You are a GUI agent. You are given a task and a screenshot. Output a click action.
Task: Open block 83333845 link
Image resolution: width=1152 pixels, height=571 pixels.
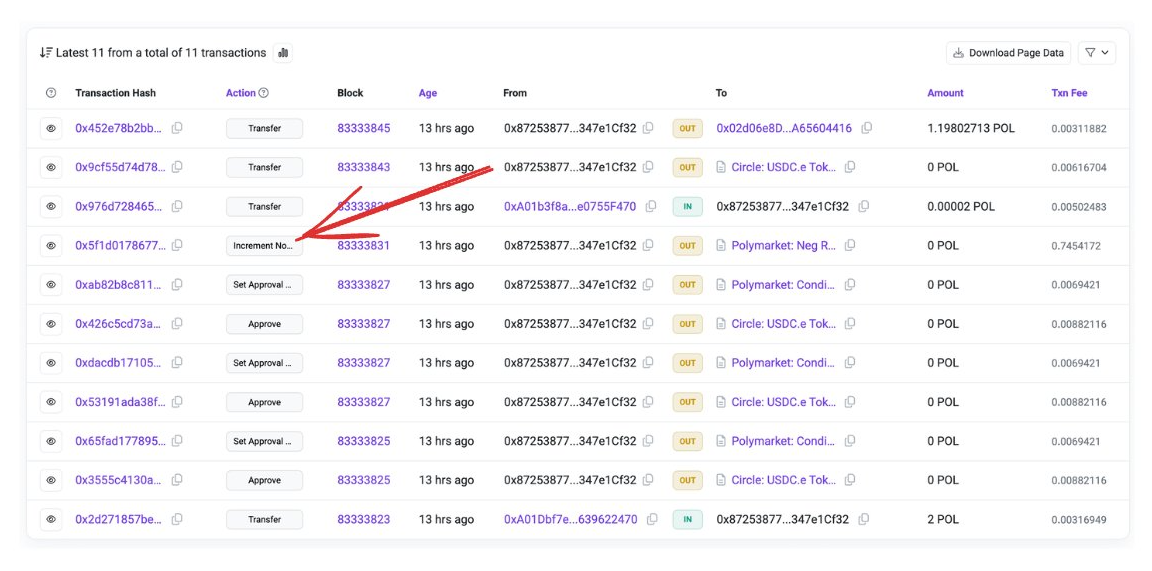point(363,128)
